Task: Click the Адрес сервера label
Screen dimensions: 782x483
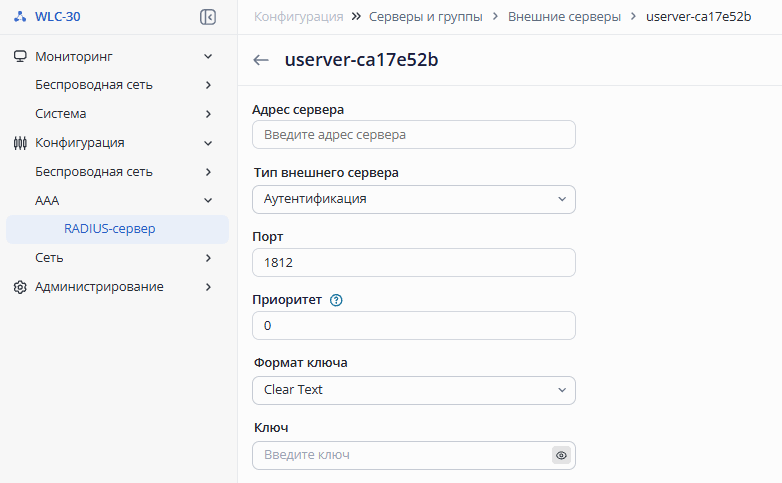Action: pyautogui.click(x=298, y=110)
